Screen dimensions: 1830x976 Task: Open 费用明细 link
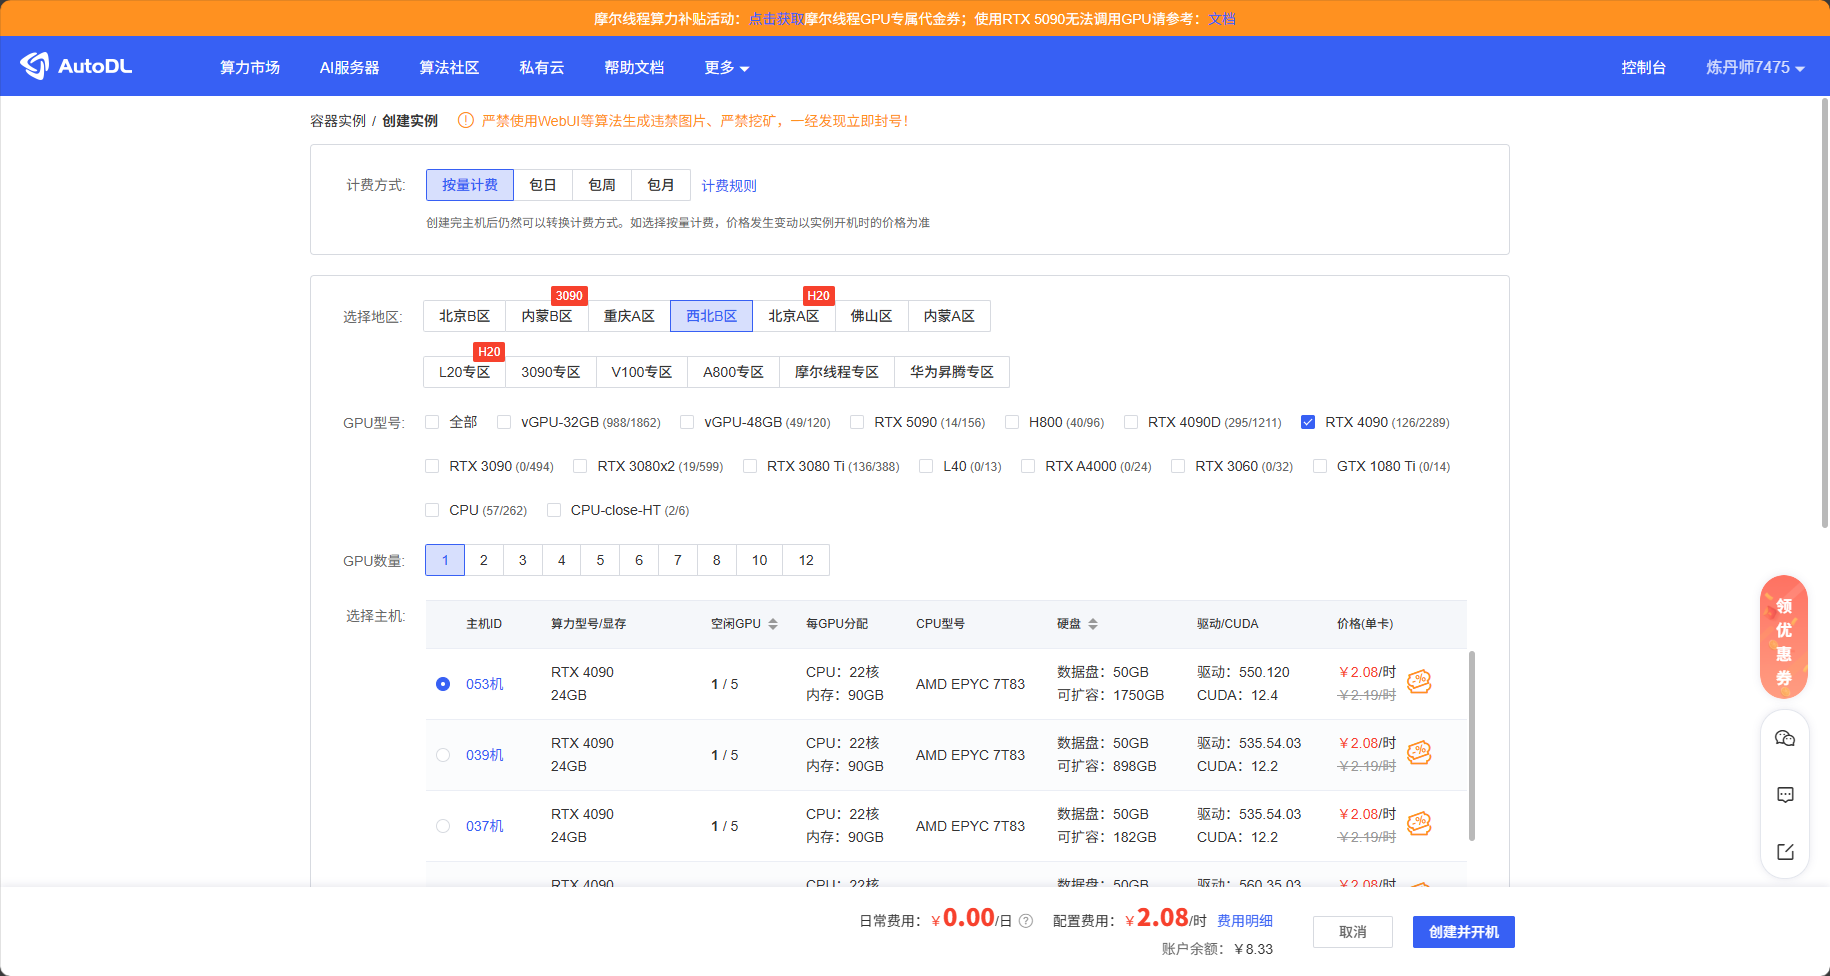click(x=1245, y=921)
